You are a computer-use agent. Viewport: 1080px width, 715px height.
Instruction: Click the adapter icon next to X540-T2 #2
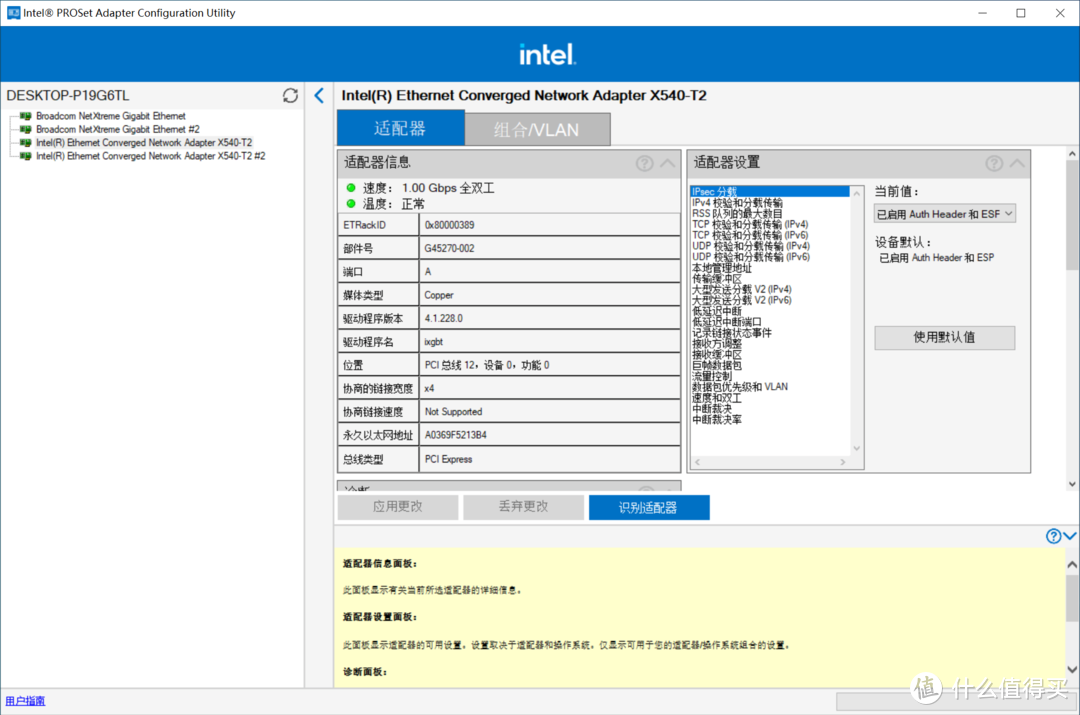click(26, 155)
